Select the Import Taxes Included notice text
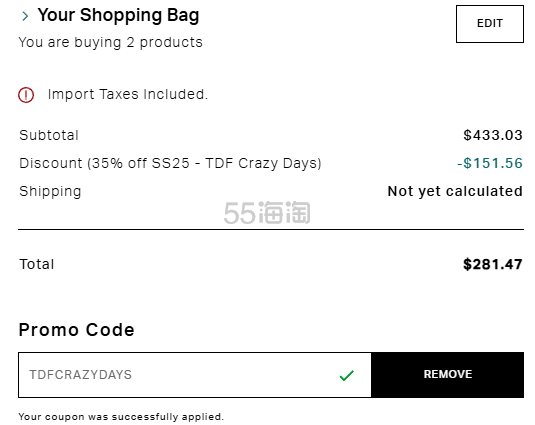Screen dimensions: 535x425 tap(128, 94)
